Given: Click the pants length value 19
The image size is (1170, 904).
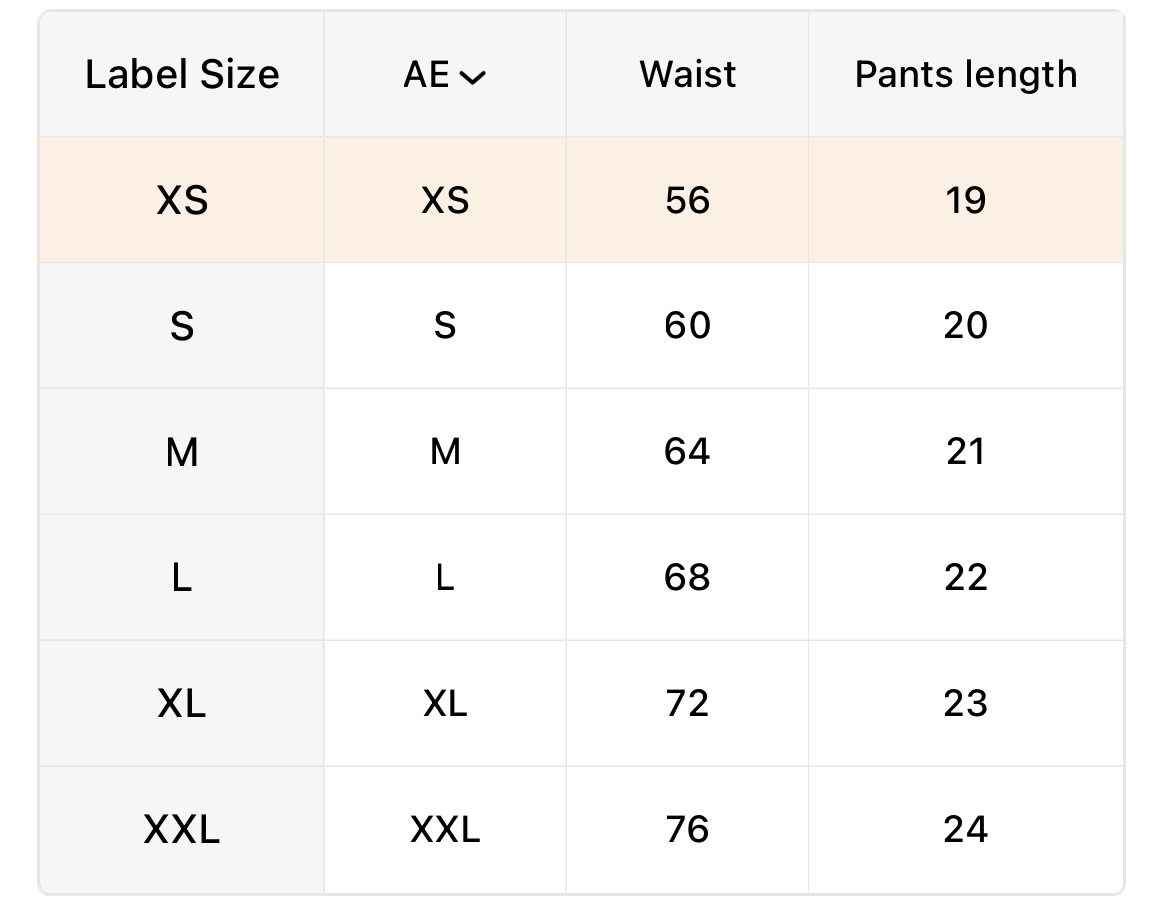Looking at the screenshot, I should (x=966, y=201).
